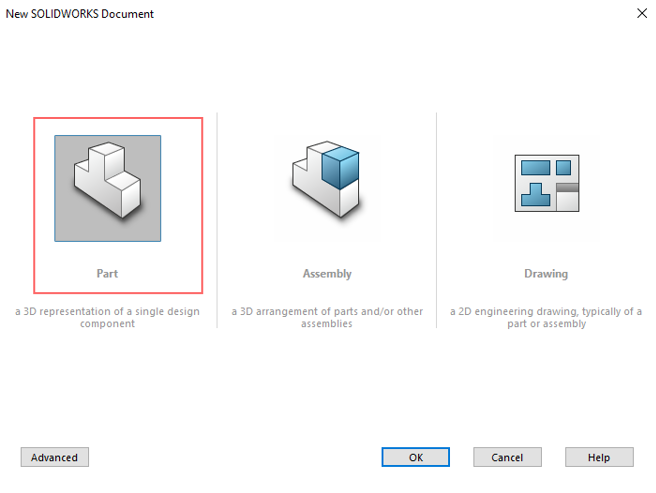Click the Assembly label text
This screenshot has width=656, height=493.
(327, 274)
